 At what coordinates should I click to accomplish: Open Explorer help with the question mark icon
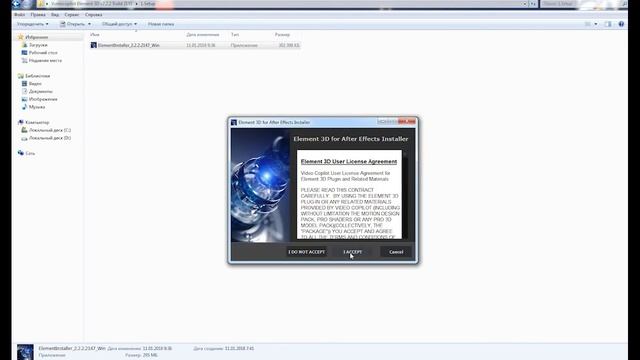621,24
